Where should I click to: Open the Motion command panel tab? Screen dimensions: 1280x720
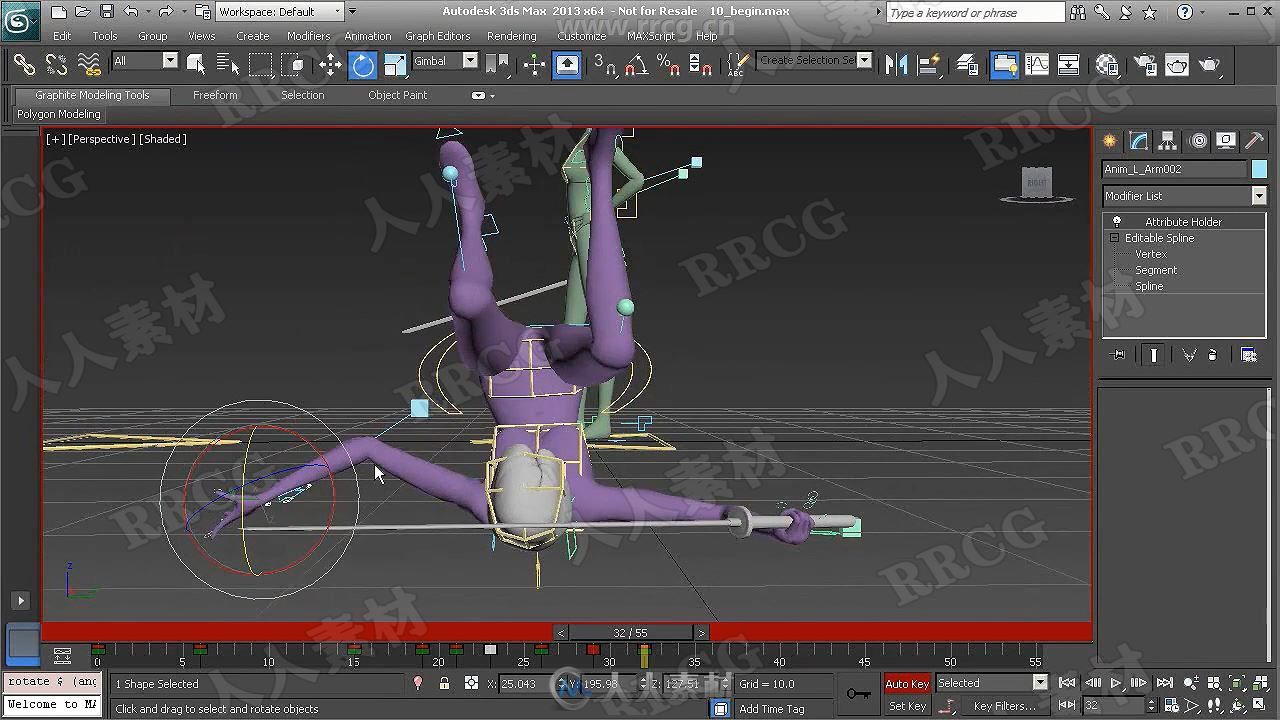click(1197, 141)
